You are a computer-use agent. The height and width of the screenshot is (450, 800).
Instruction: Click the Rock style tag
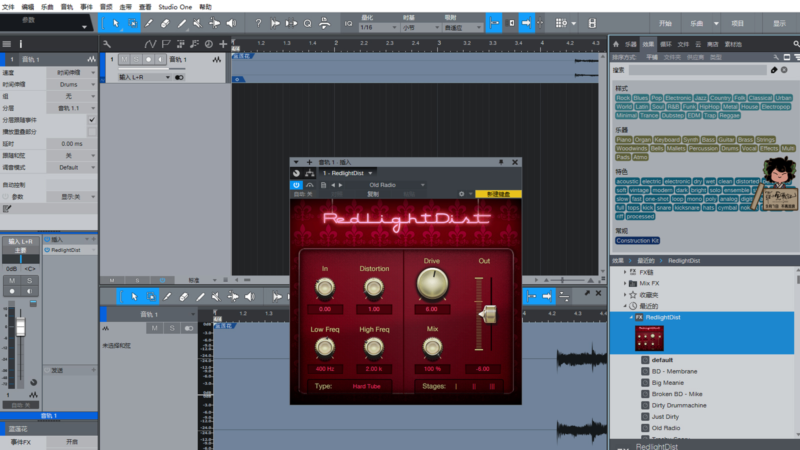click(623, 98)
